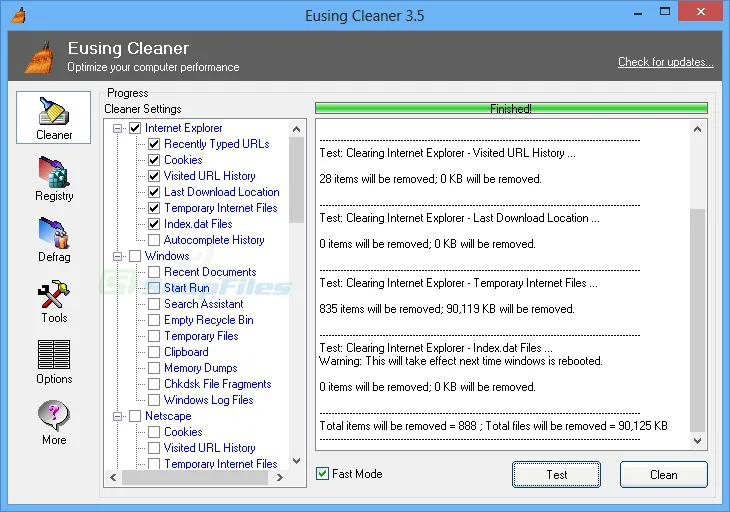Click the '28 items will be removed' result line
This screenshot has width=730, height=512.
click(x=431, y=179)
